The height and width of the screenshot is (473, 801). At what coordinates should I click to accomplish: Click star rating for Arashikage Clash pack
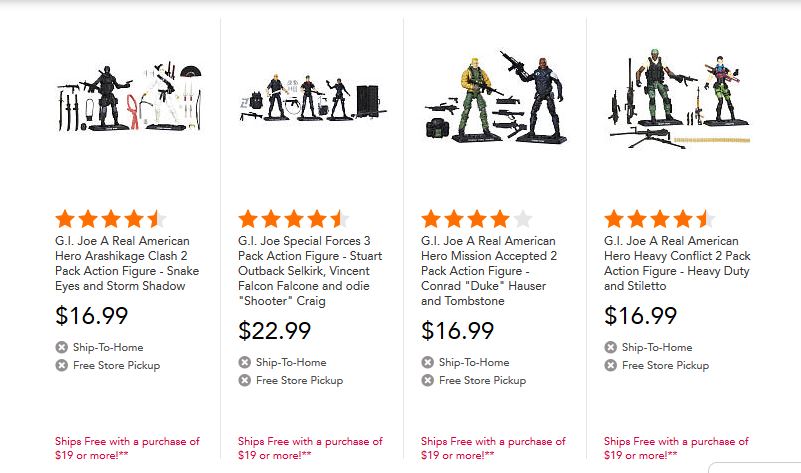click(112, 219)
